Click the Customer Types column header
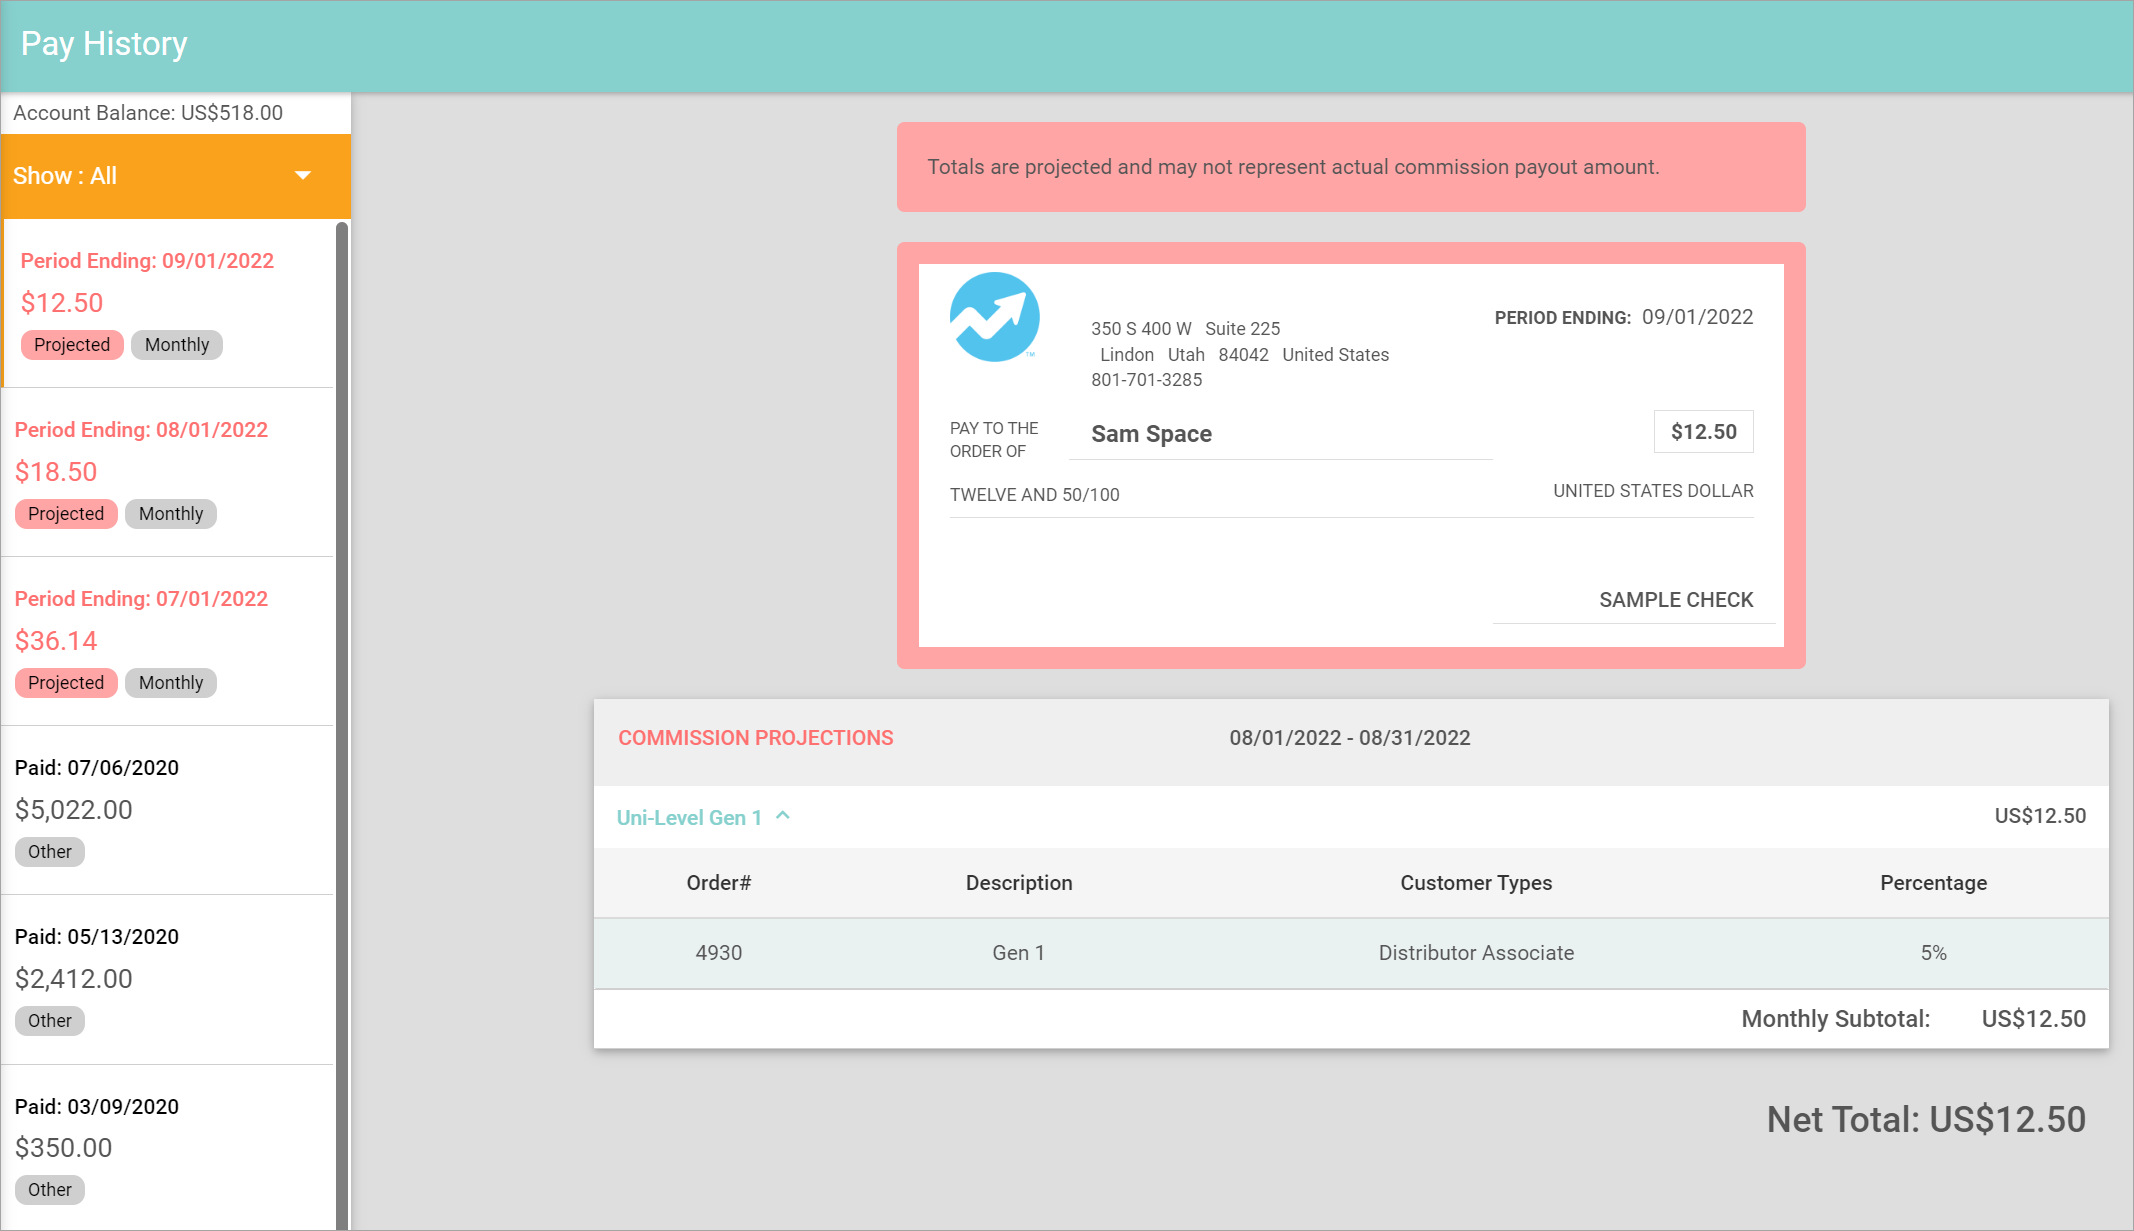The width and height of the screenshot is (2134, 1231). pyautogui.click(x=1475, y=883)
